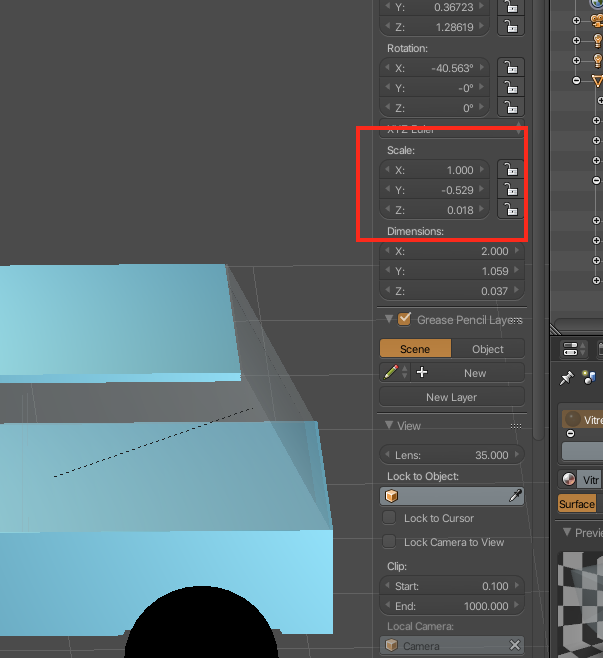Click the Grease Pencil panel drag grip icon
Viewport: 603px width, 658px height.
(x=516, y=320)
